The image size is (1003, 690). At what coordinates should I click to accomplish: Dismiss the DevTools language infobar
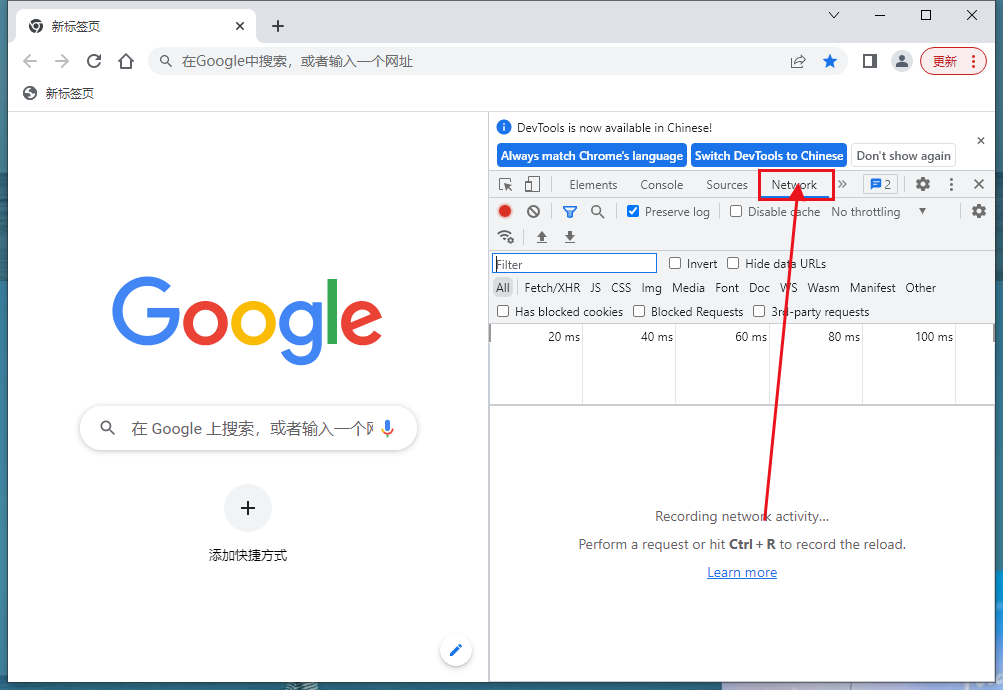pyautogui.click(x=981, y=141)
